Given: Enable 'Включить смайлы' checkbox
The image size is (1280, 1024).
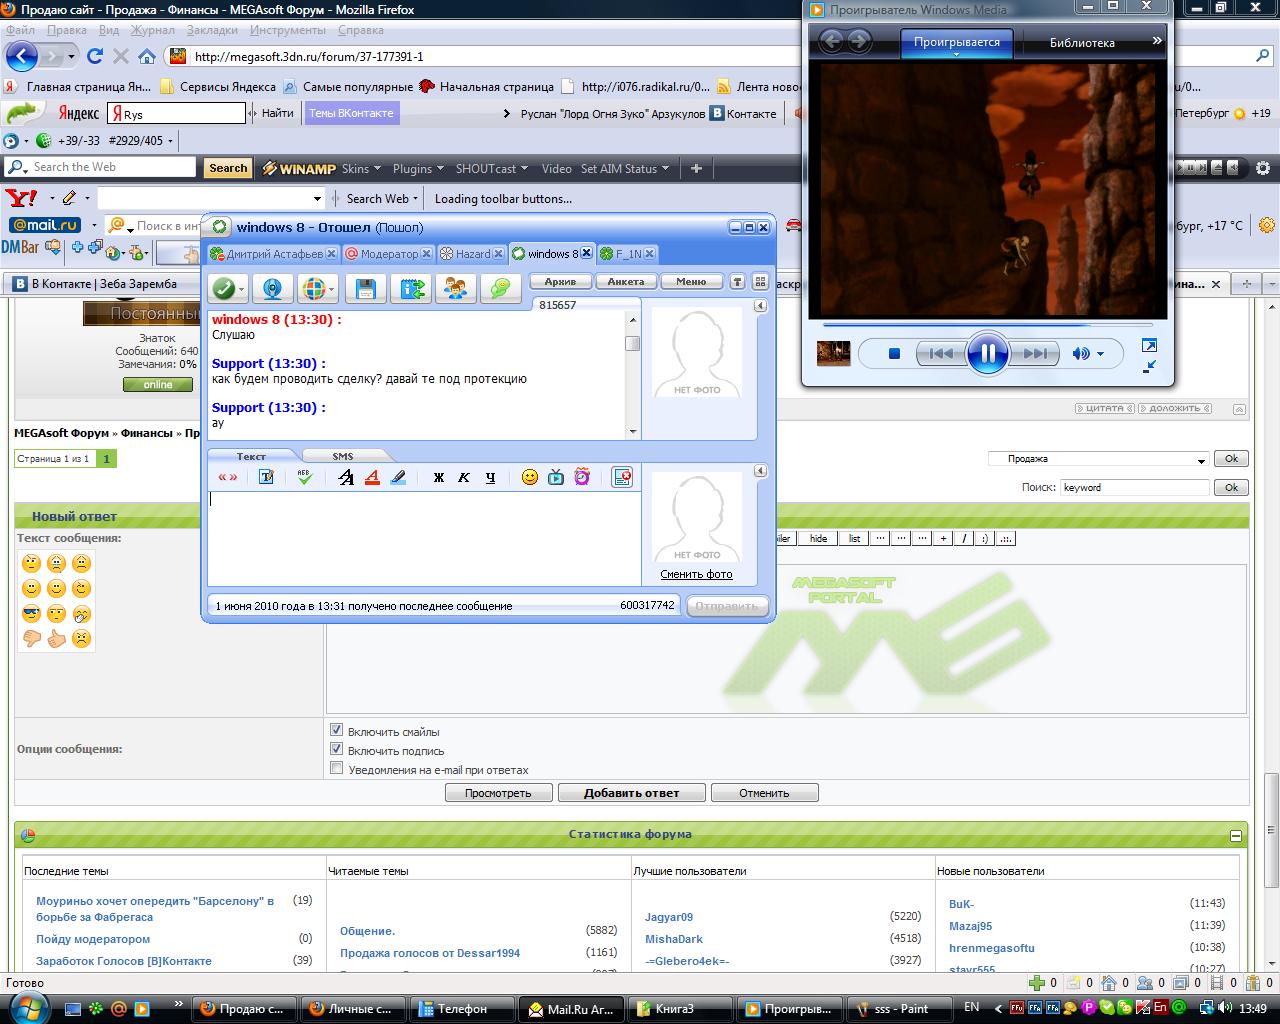Looking at the screenshot, I should [x=337, y=730].
